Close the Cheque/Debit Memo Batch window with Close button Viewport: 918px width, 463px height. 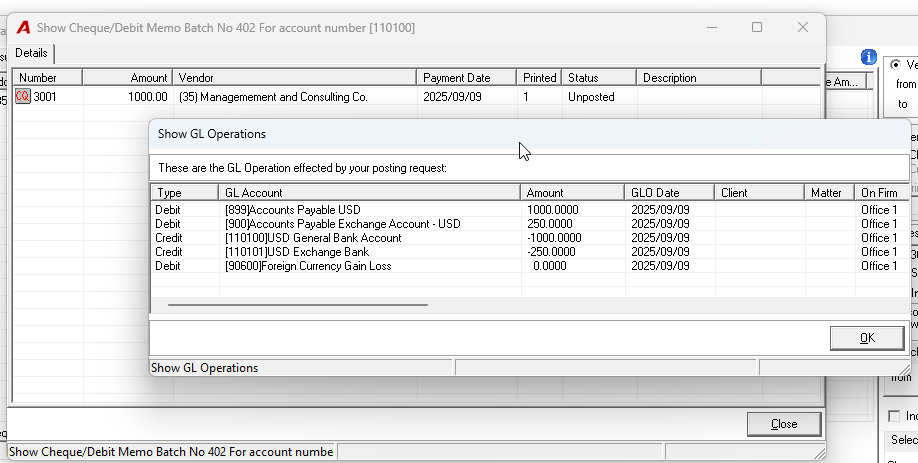pyautogui.click(x=784, y=424)
